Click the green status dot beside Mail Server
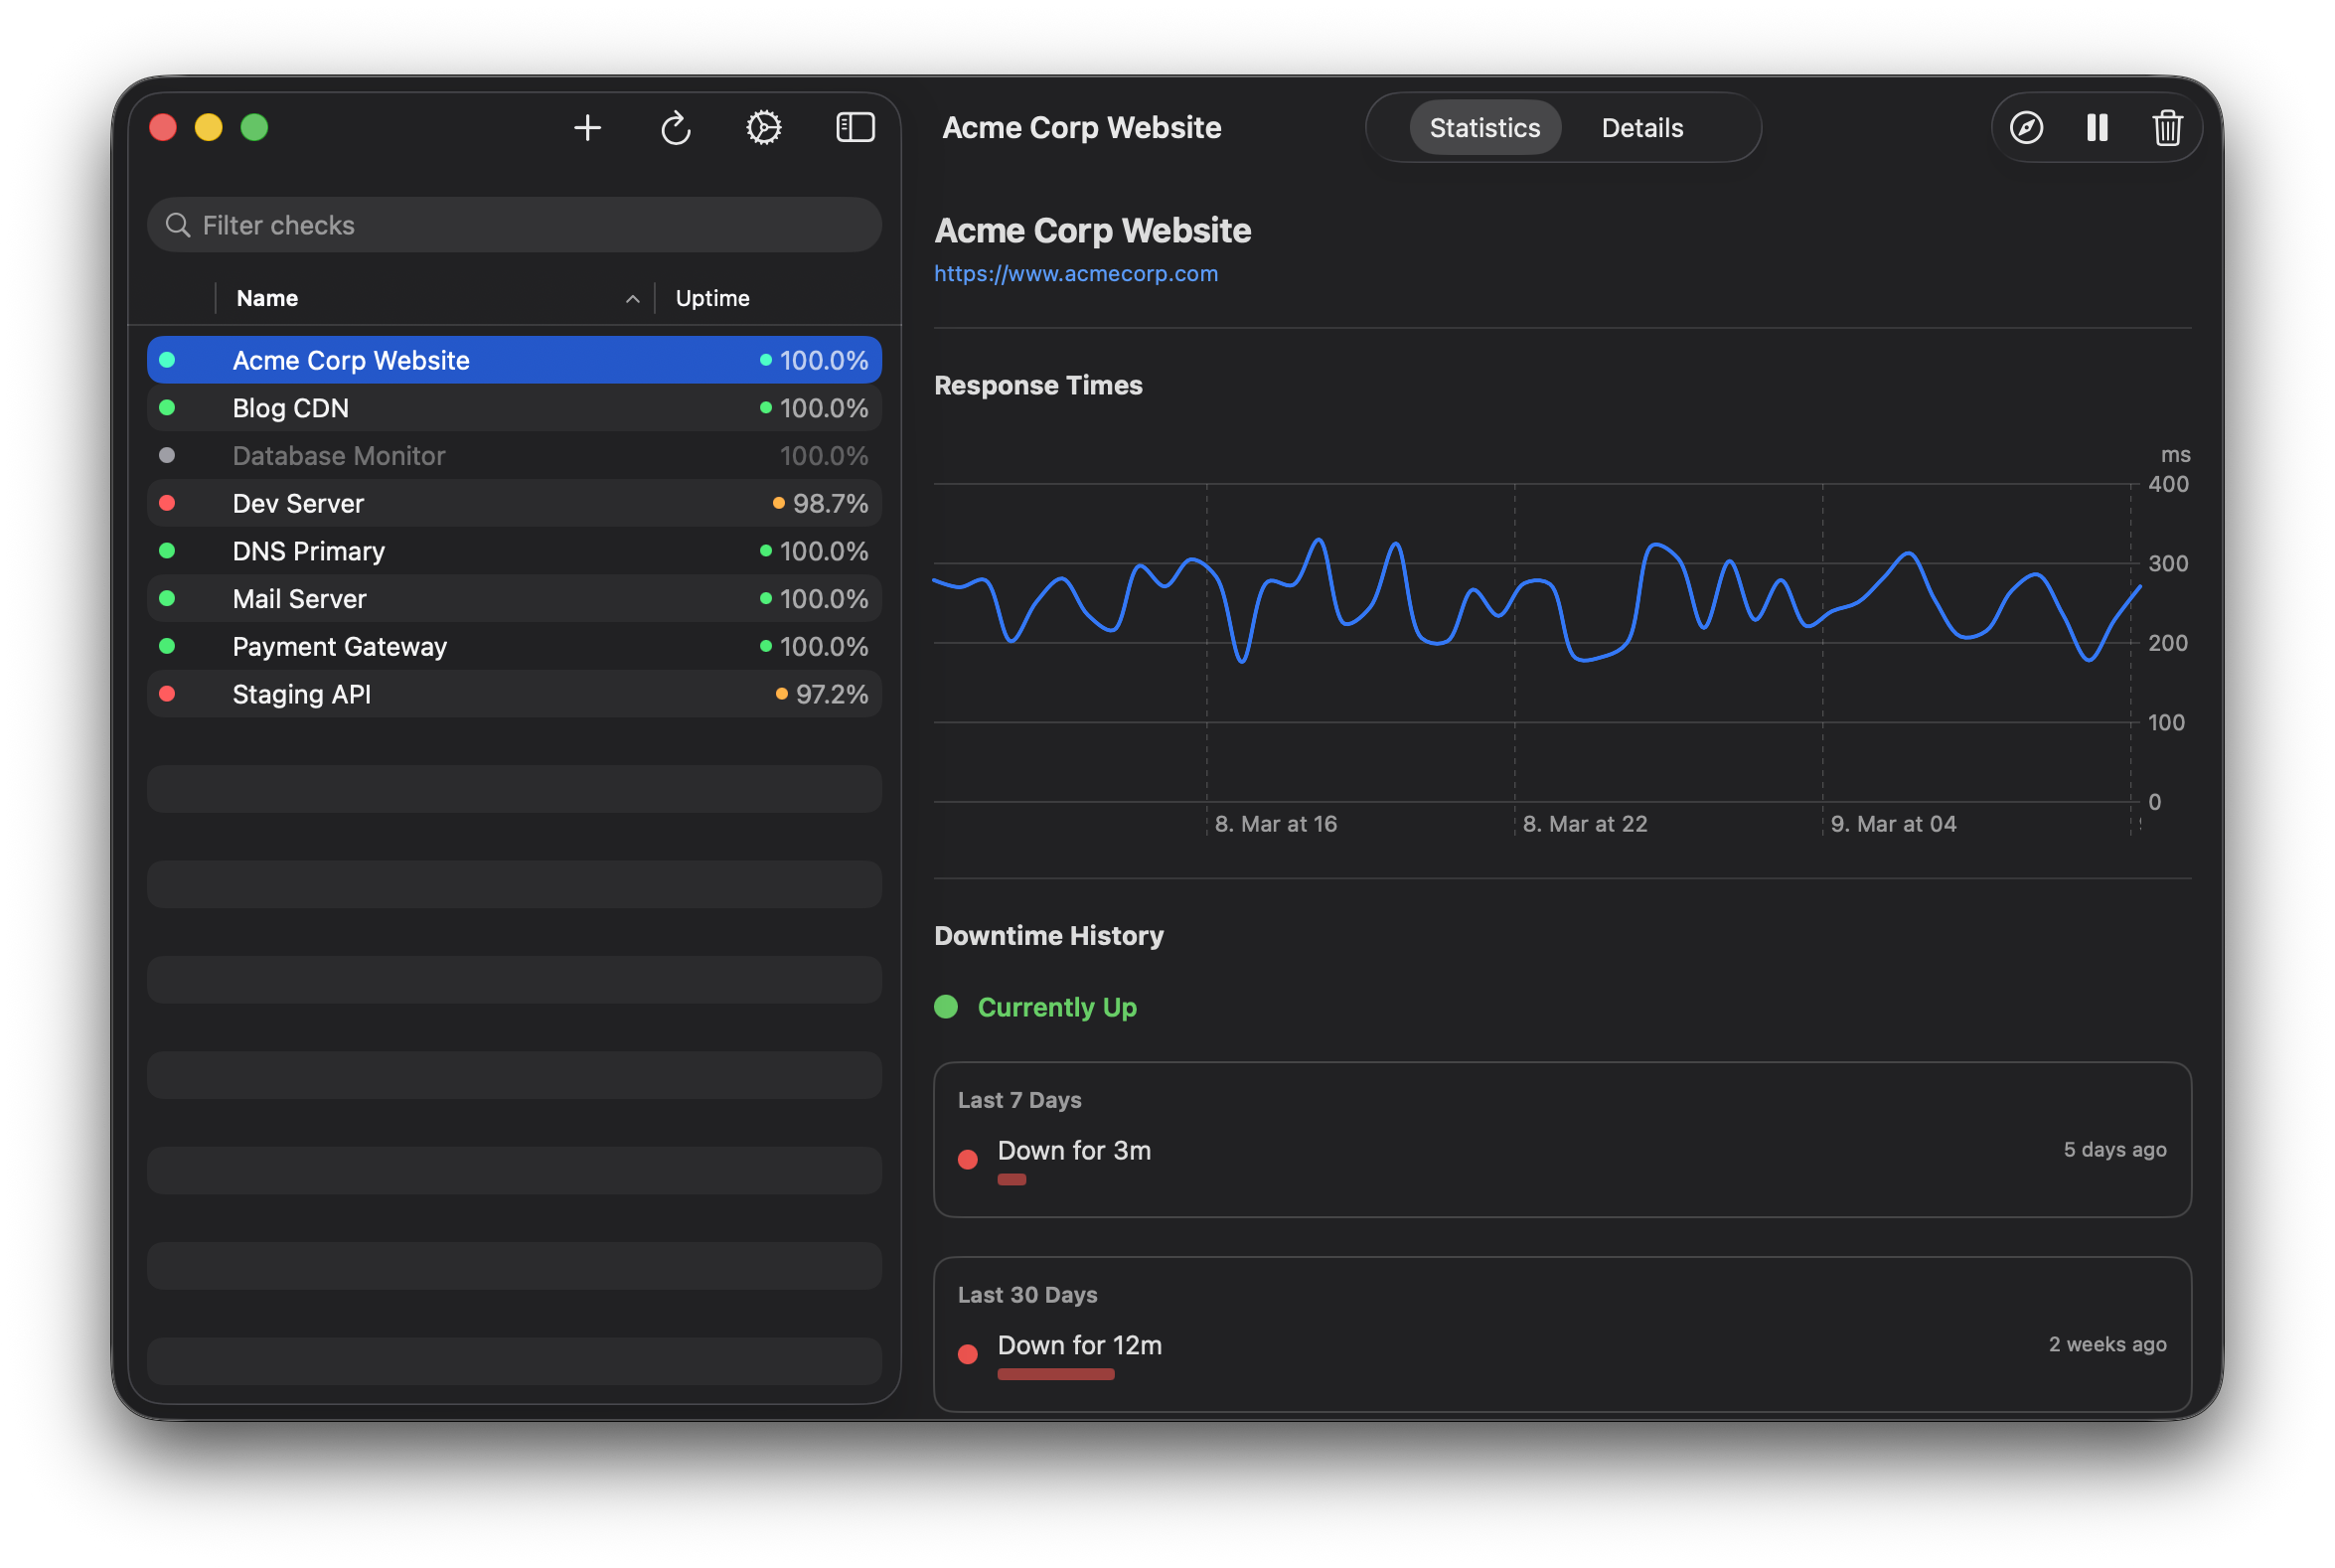 click(x=168, y=598)
